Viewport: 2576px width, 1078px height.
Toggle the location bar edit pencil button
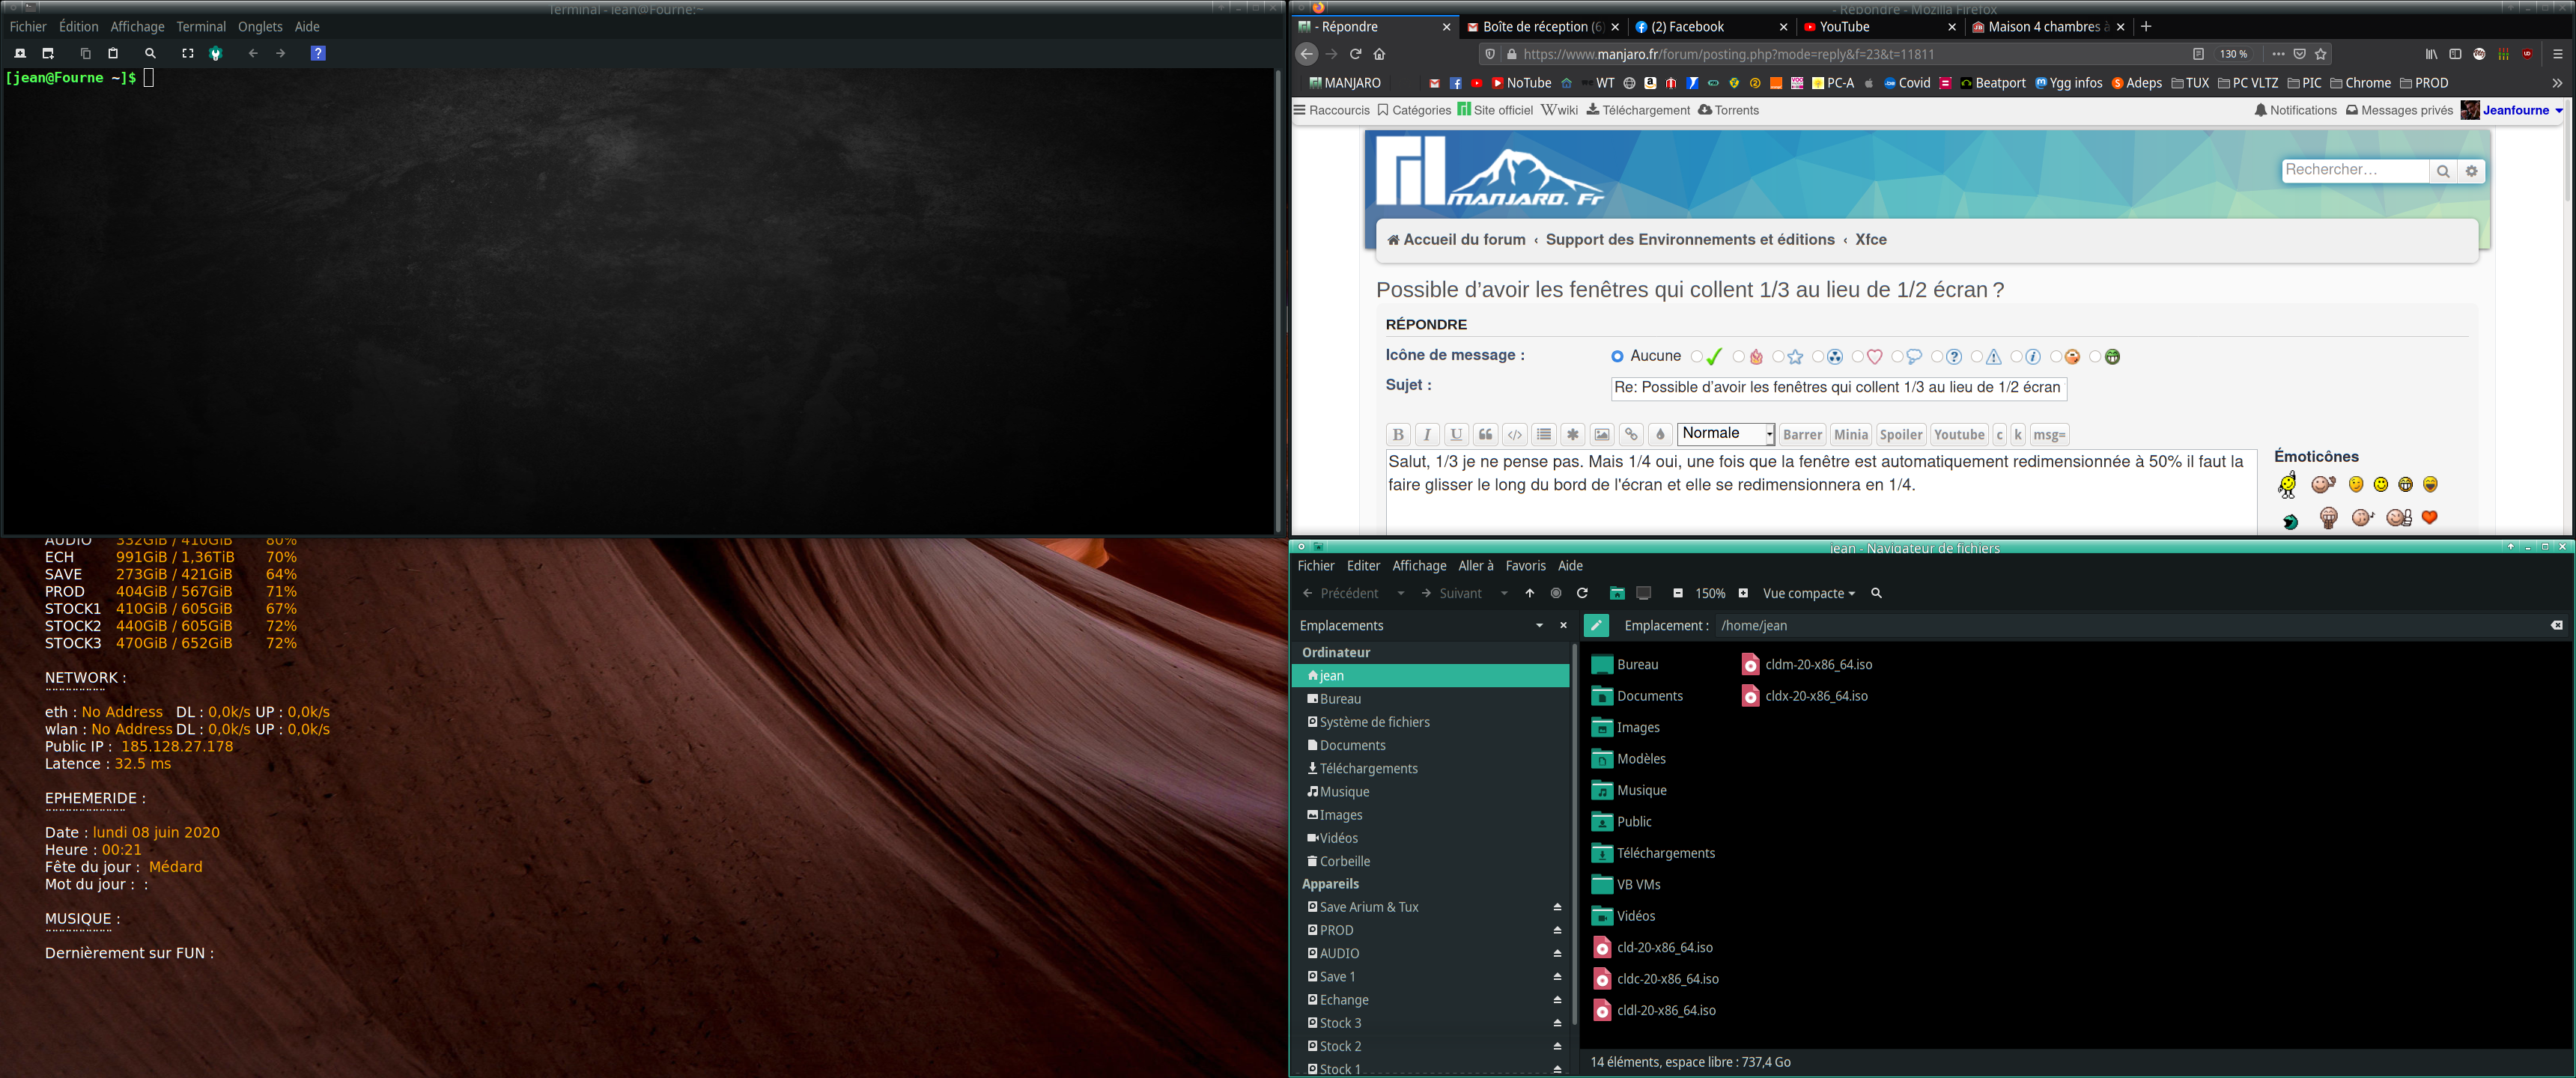point(1596,626)
